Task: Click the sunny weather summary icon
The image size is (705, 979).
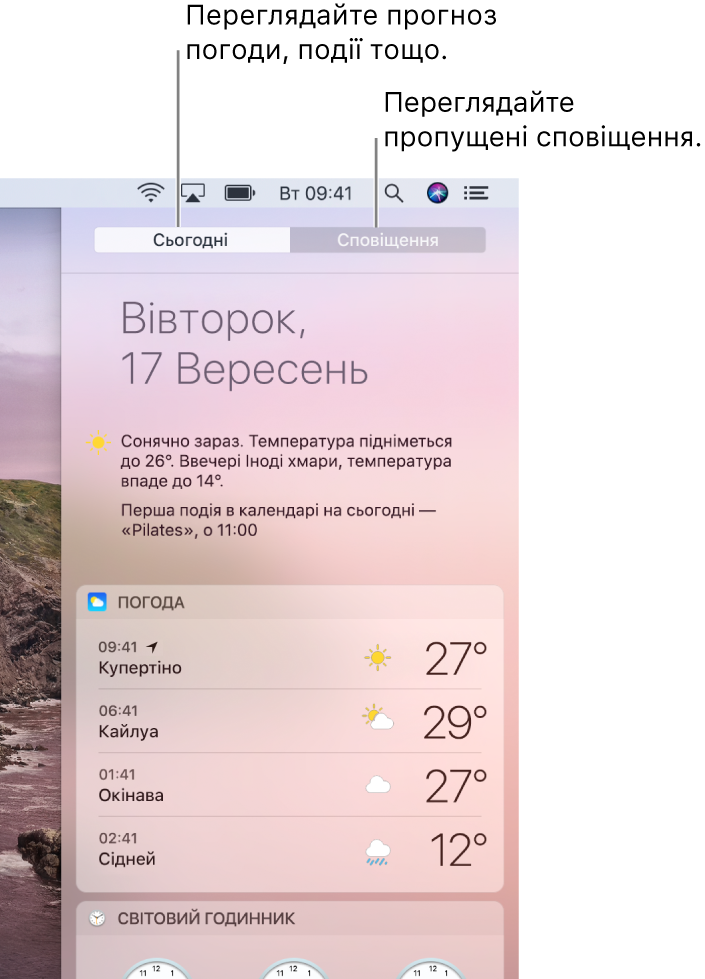Action: point(98,442)
